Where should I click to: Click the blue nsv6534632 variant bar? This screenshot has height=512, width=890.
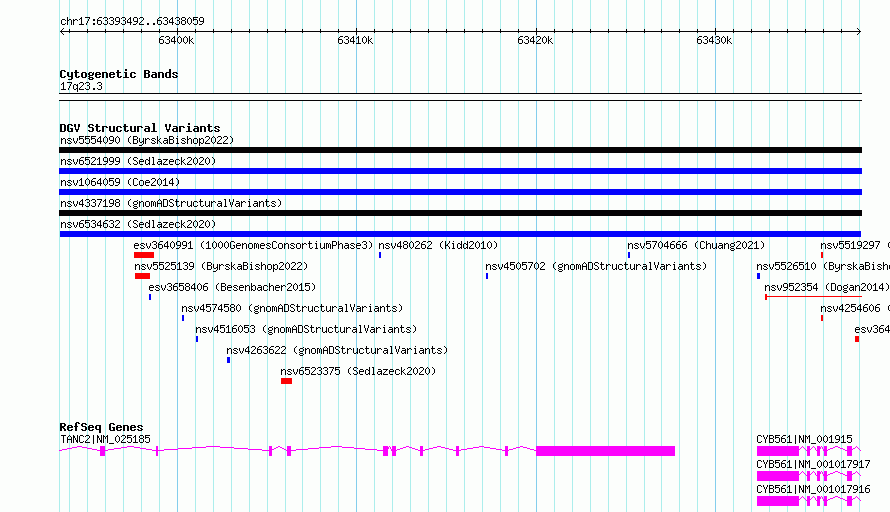[x=460, y=234]
